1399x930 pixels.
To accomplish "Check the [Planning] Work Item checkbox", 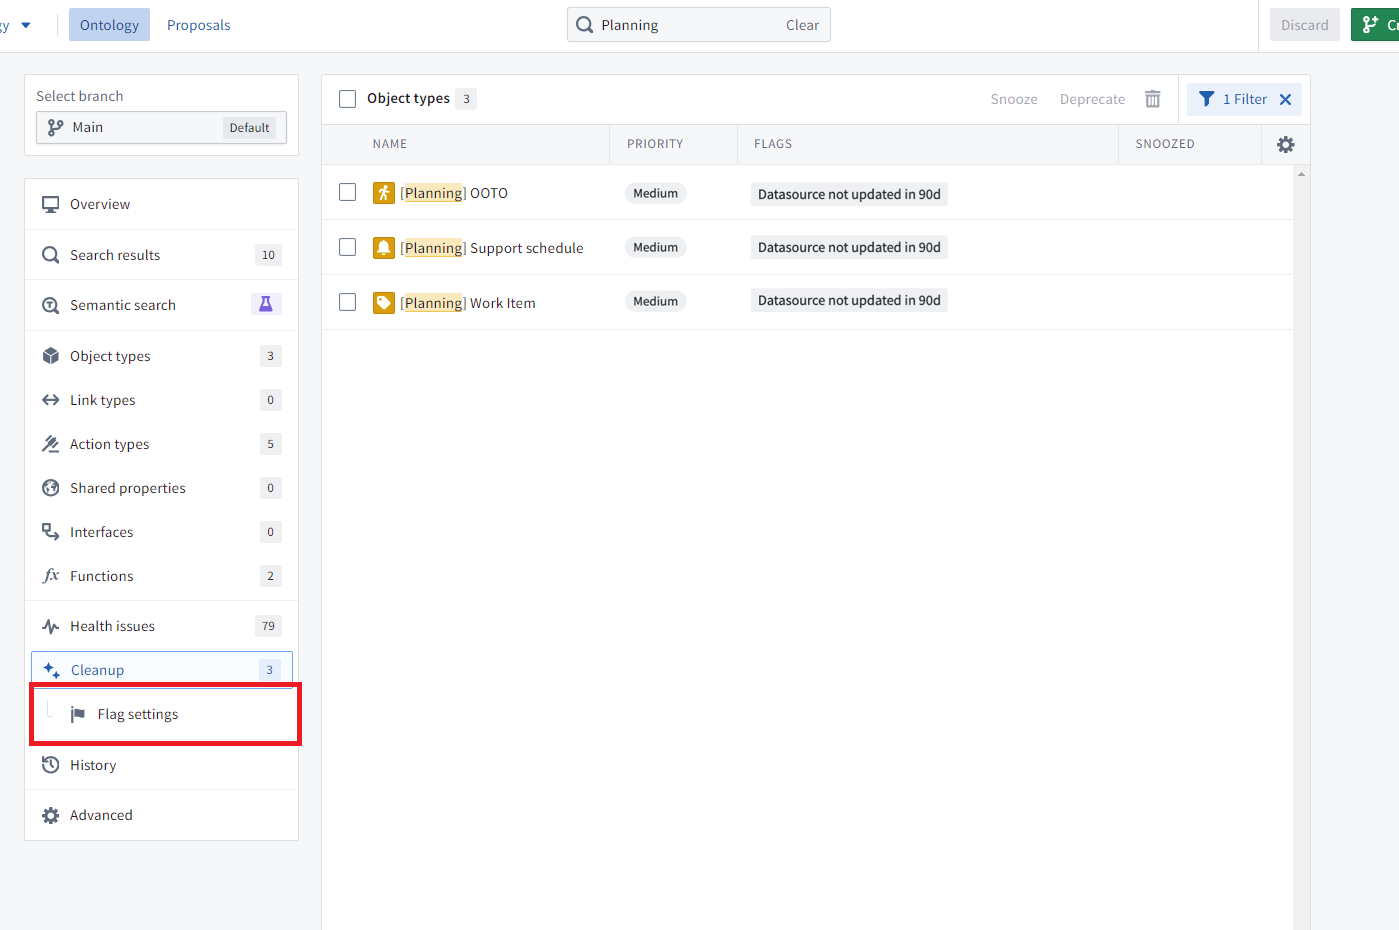I will point(348,302).
